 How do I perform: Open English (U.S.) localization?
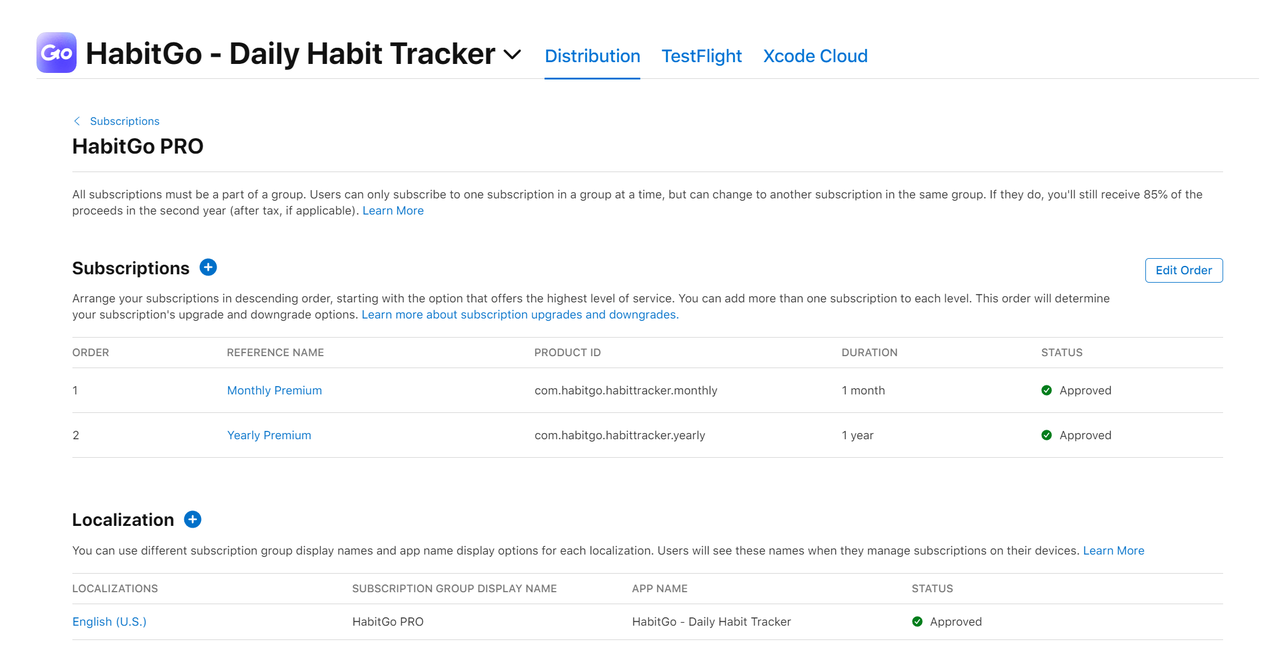(x=109, y=621)
